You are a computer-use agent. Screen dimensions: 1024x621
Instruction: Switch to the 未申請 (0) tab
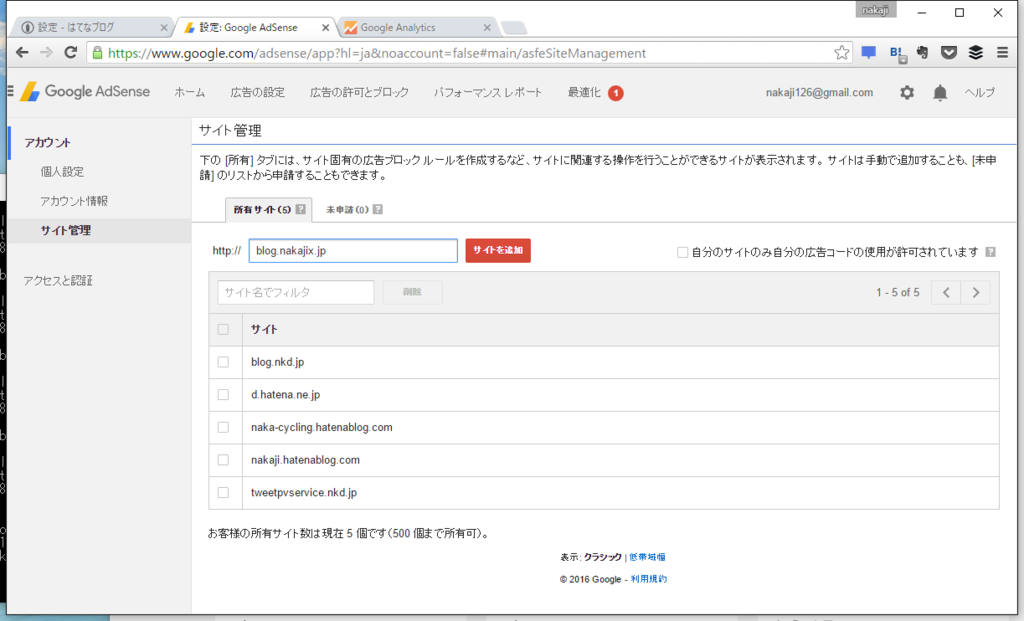click(x=347, y=210)
